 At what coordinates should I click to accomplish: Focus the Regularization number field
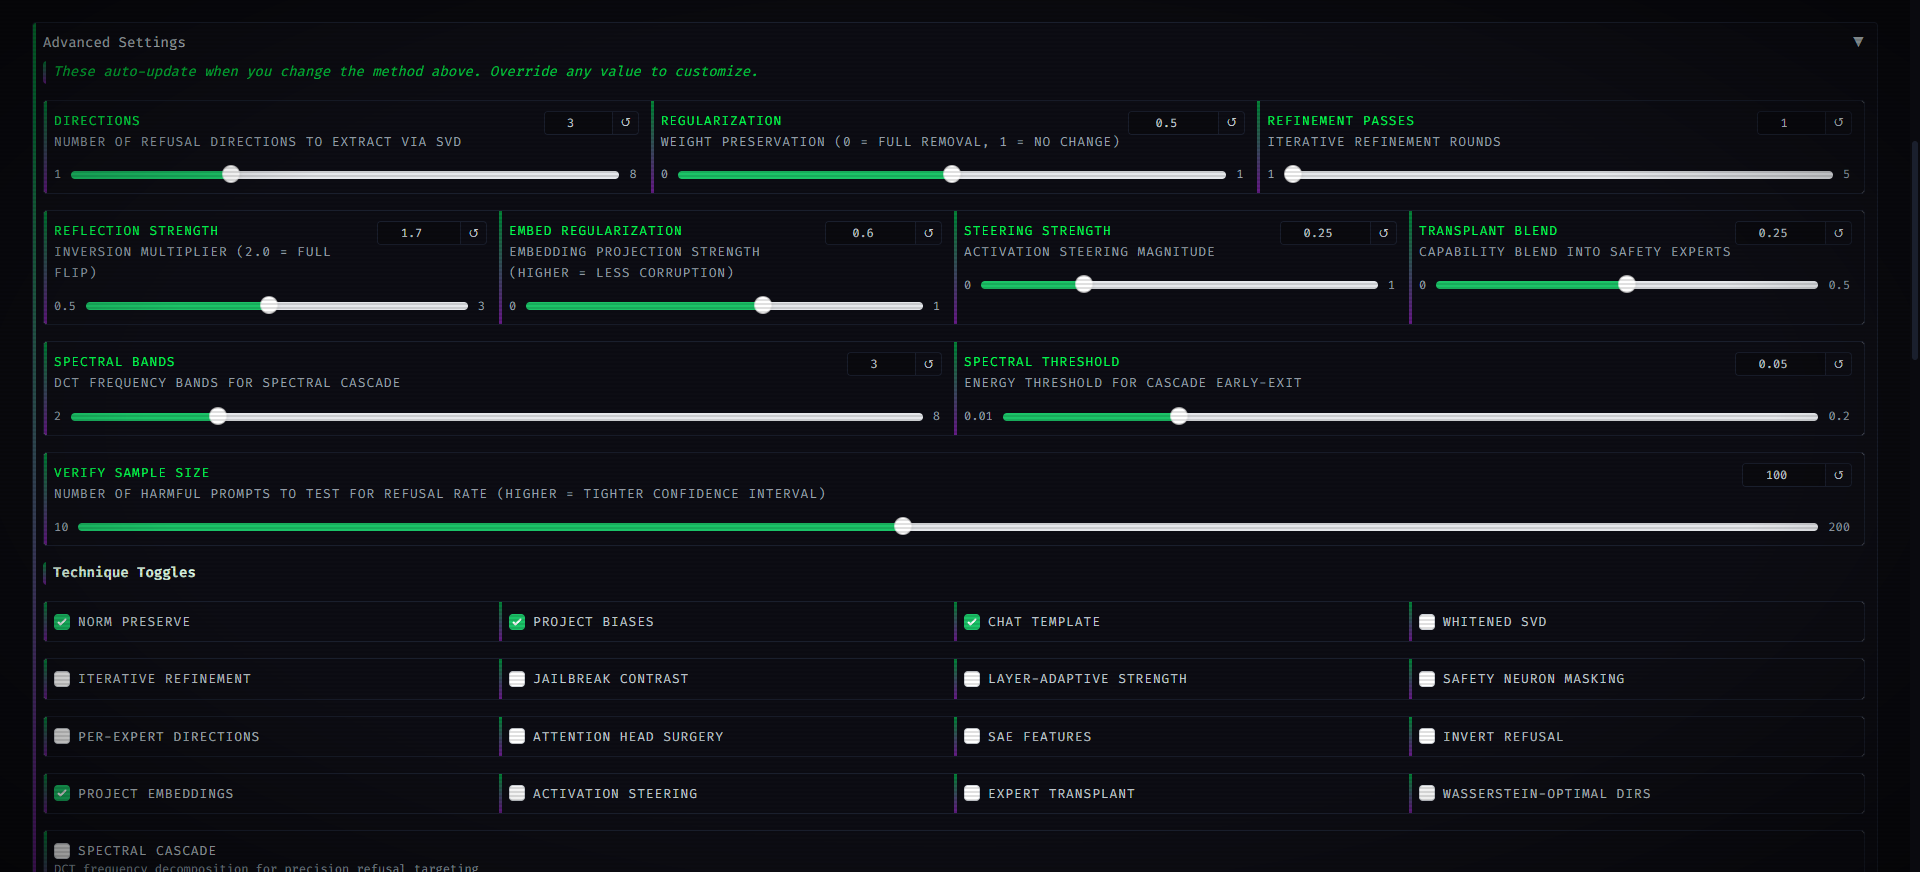1173,122
